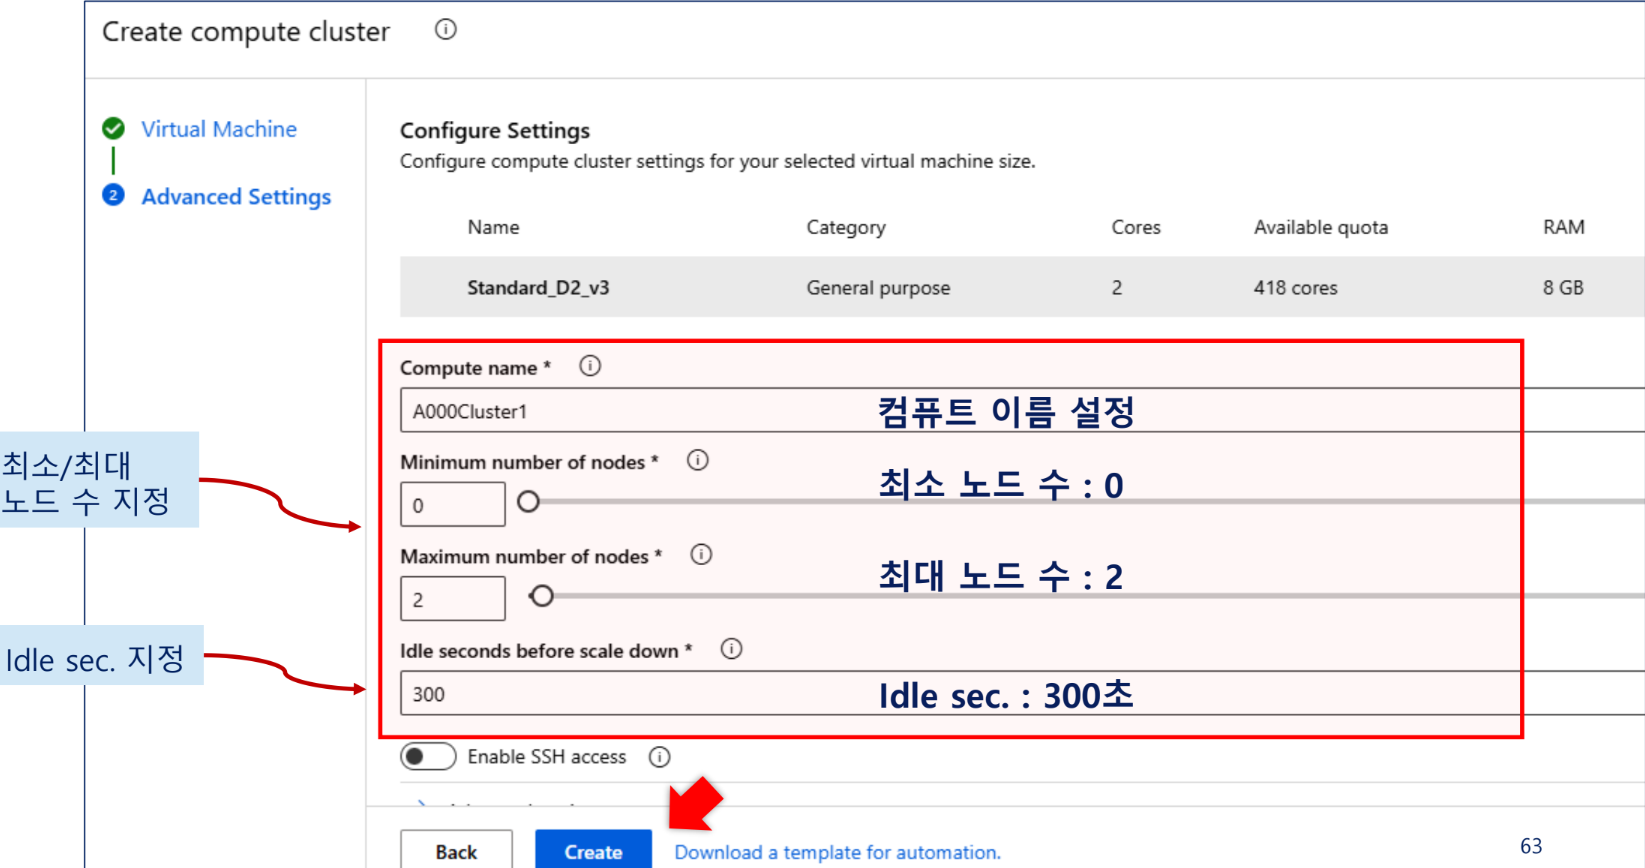Viewport: 1645px width, 868px height.
Task: Click the Compute name input field
Action: 1022,411
